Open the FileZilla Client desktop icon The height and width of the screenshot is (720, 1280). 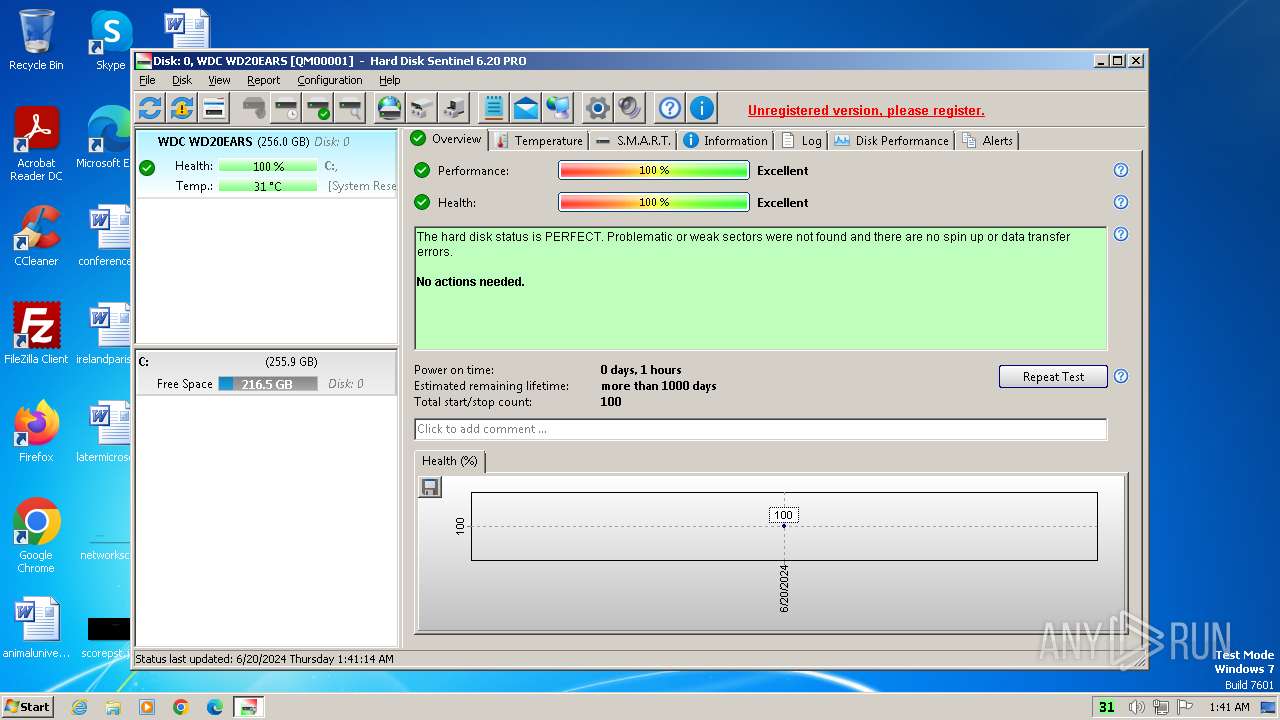click(x=36, y=334)
